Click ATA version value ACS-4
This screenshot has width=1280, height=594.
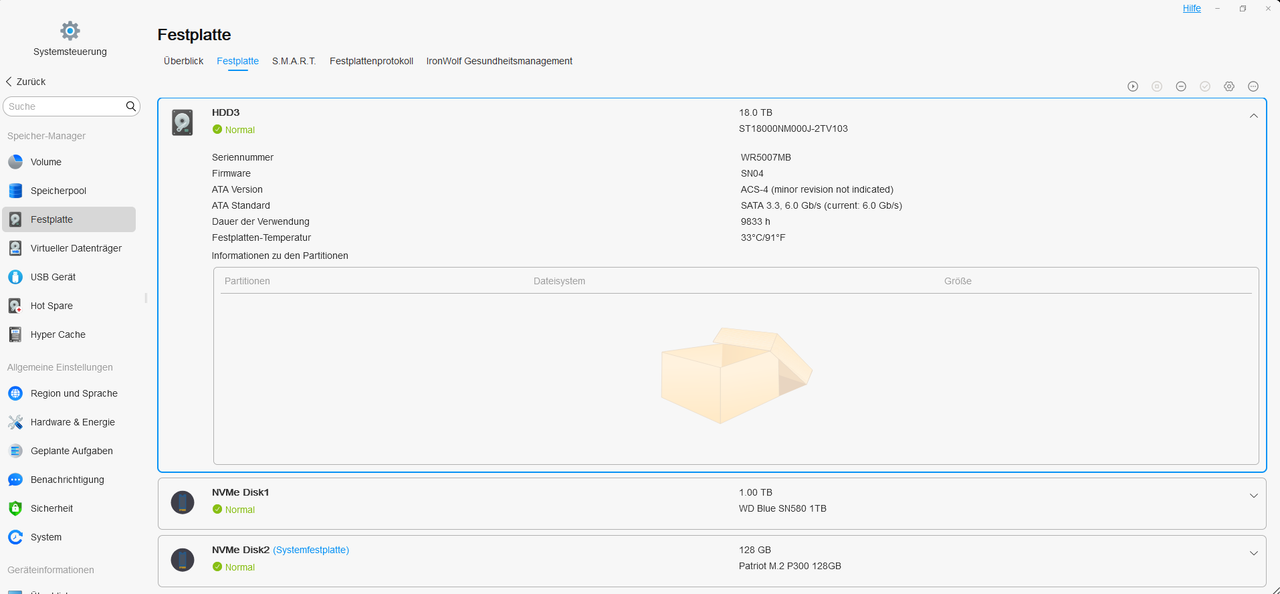click(817, 189)
